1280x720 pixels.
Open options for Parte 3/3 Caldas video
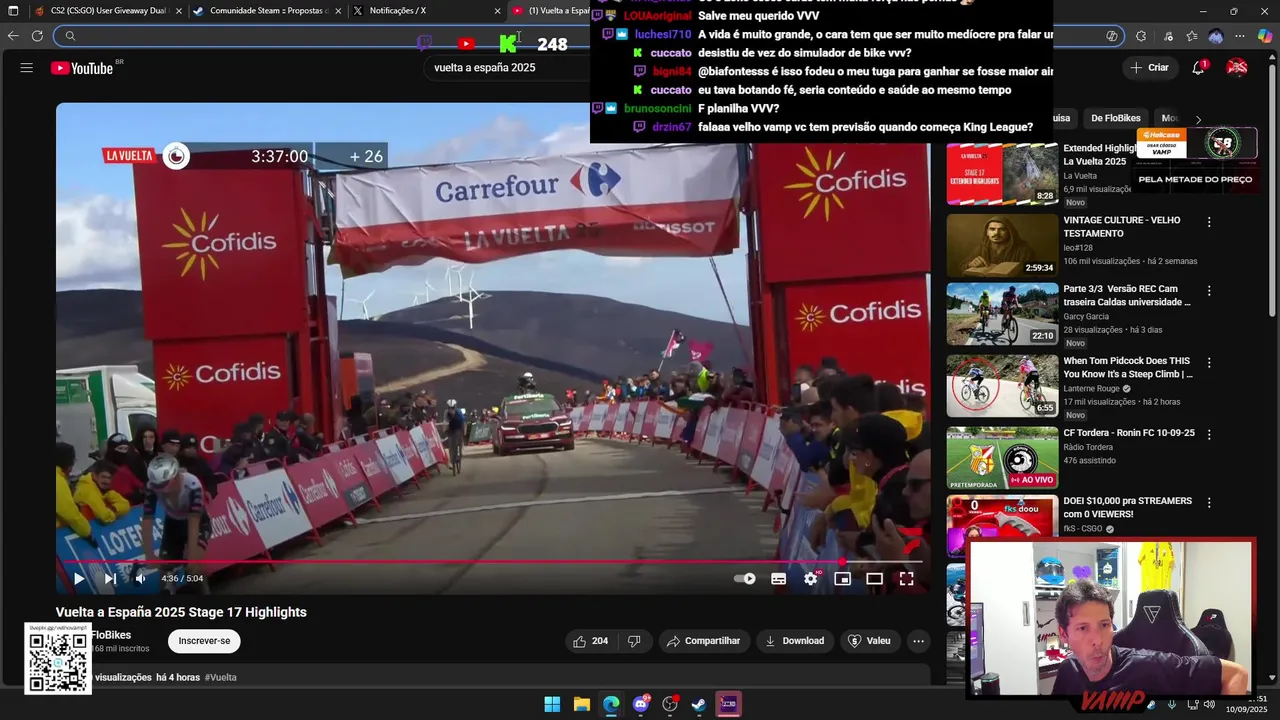coord(1209,291)
